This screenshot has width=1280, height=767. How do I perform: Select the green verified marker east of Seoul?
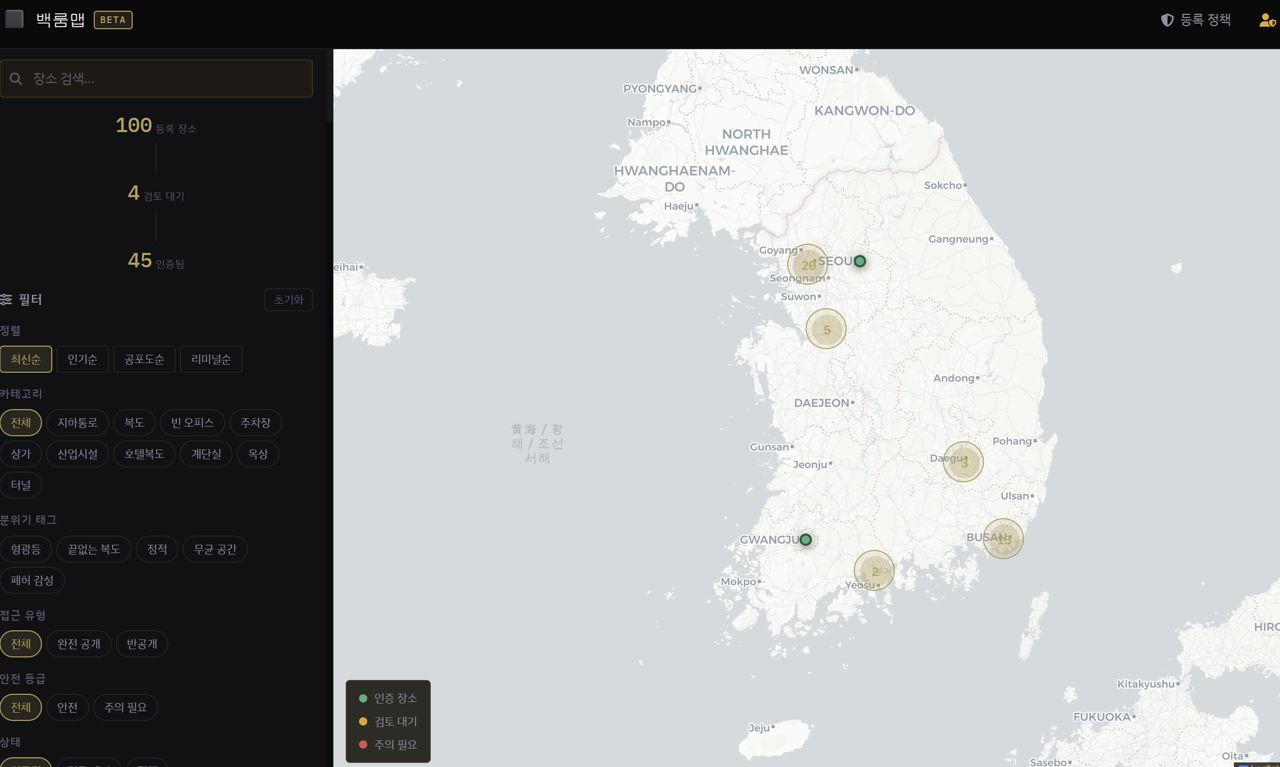tap(859, 261)
